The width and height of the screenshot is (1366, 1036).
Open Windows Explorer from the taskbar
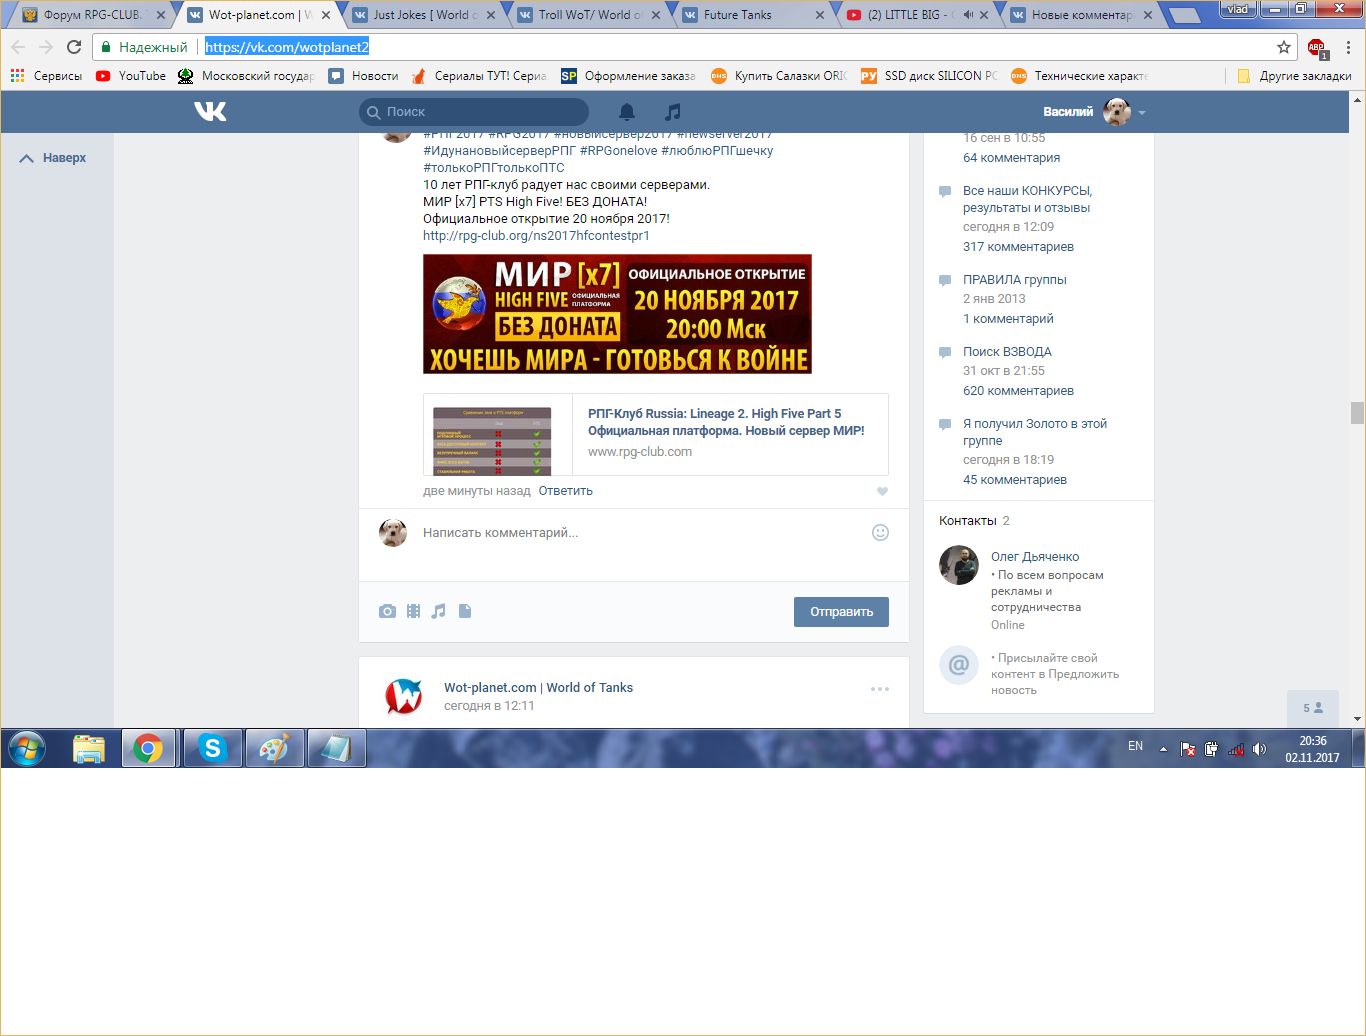point(88,748)
